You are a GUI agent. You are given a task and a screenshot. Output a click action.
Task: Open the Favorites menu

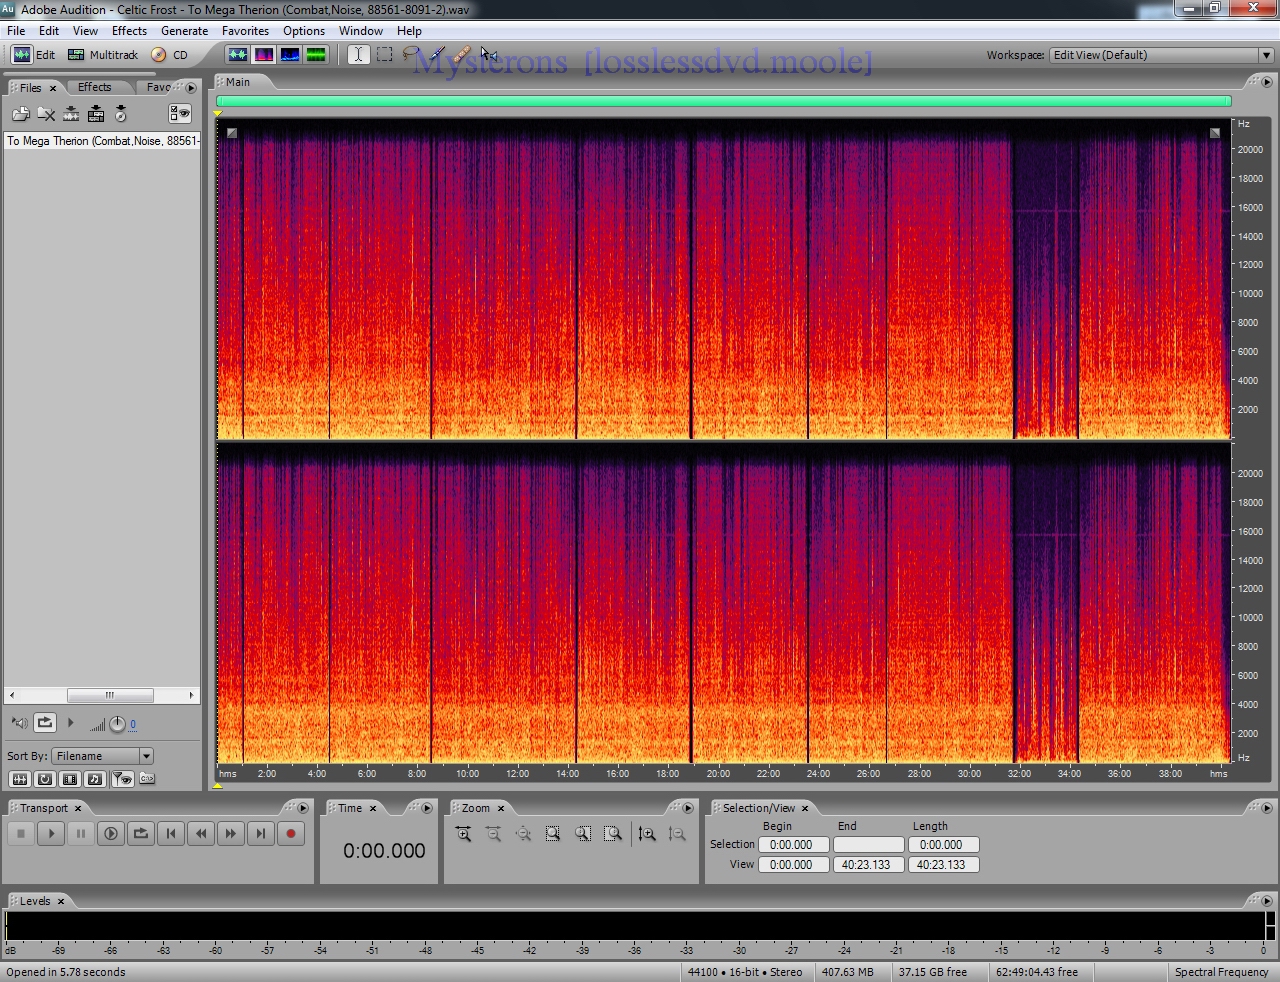245,31
